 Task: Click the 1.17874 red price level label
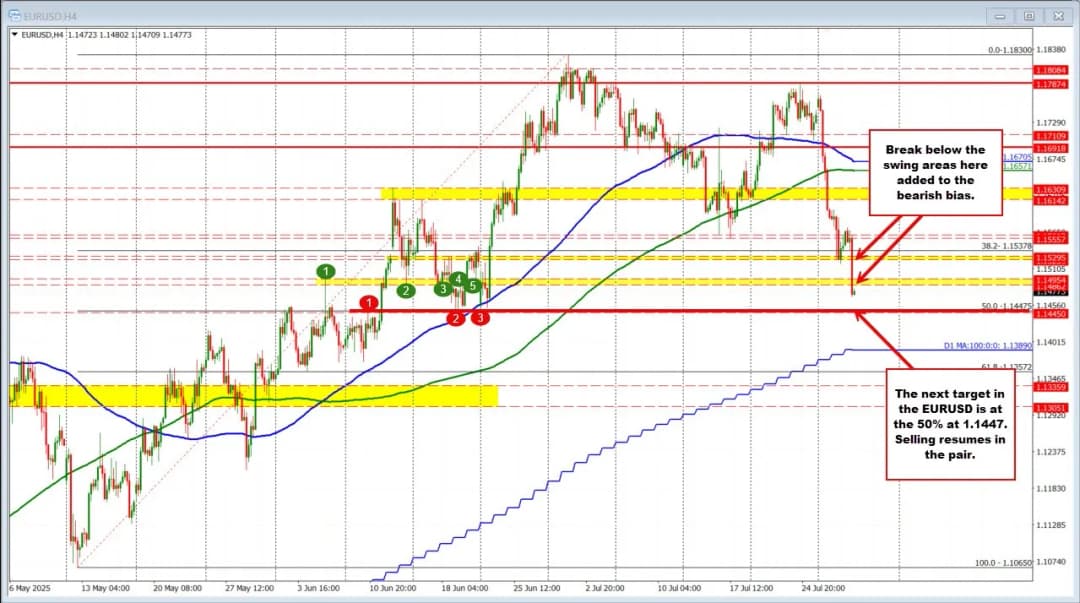(x=1053, y=84)
